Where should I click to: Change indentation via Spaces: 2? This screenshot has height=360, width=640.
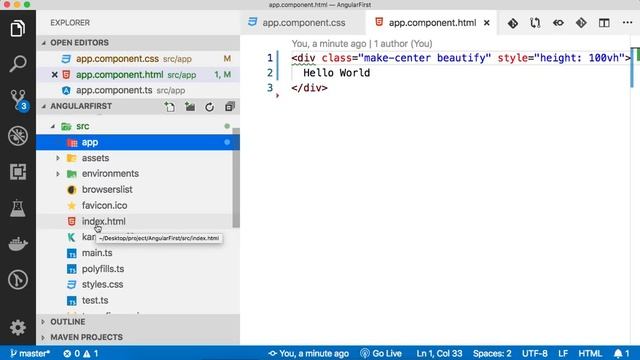tap(492, 353)
